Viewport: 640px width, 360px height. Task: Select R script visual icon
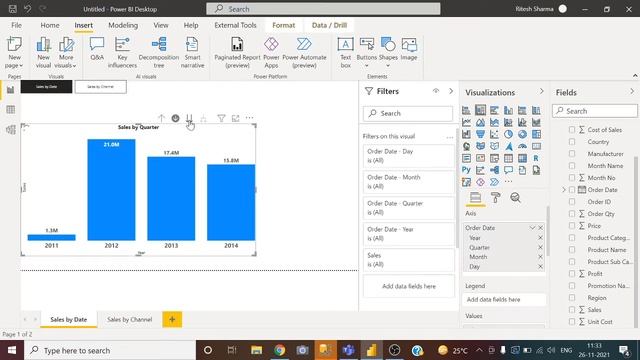pos(536,158)
